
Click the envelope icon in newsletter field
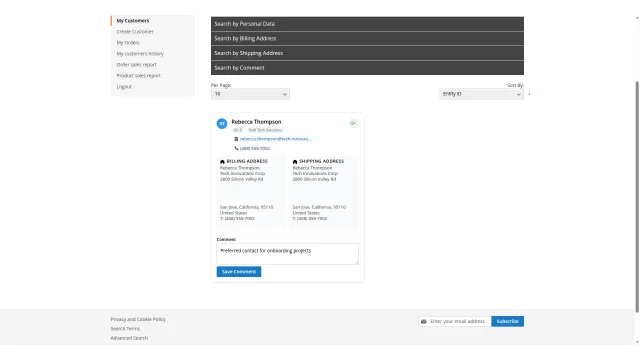tap(424, 322)
